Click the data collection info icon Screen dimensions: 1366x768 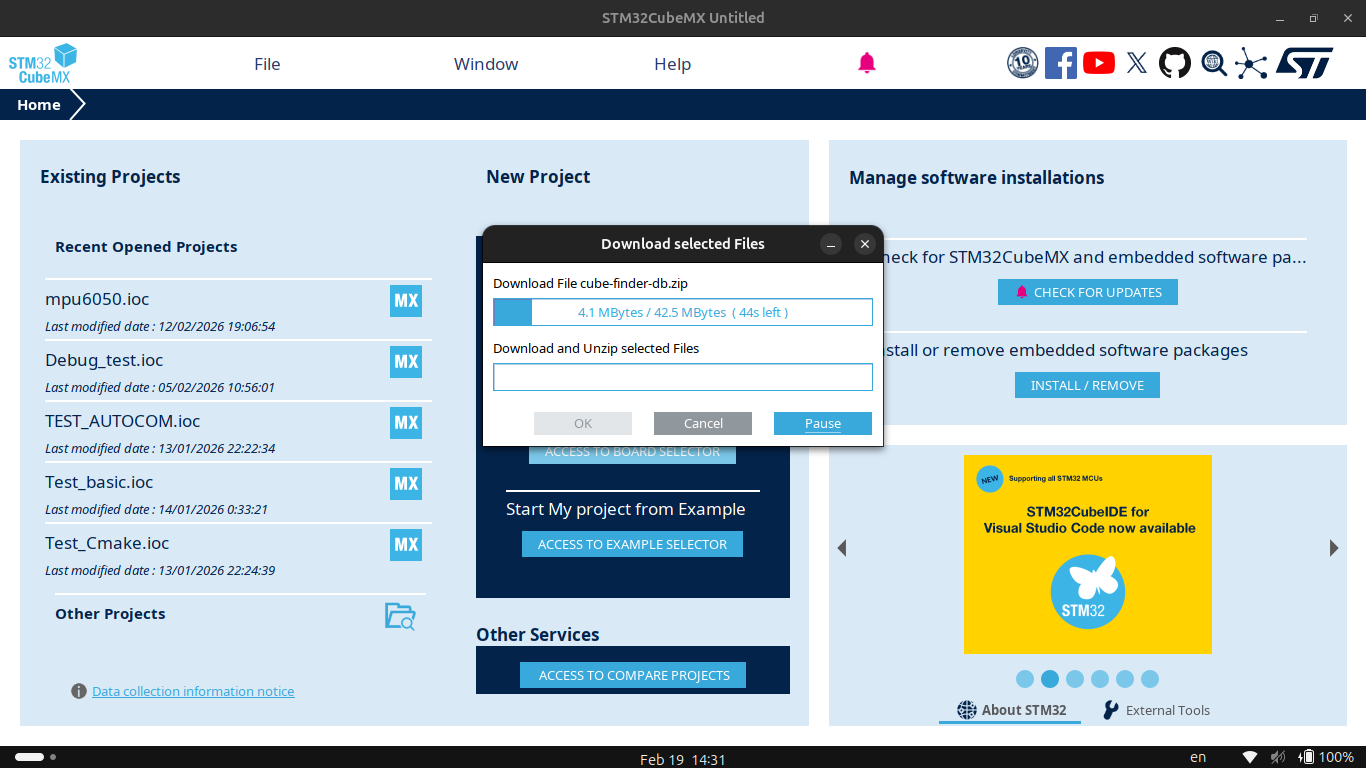pos(79,691)
